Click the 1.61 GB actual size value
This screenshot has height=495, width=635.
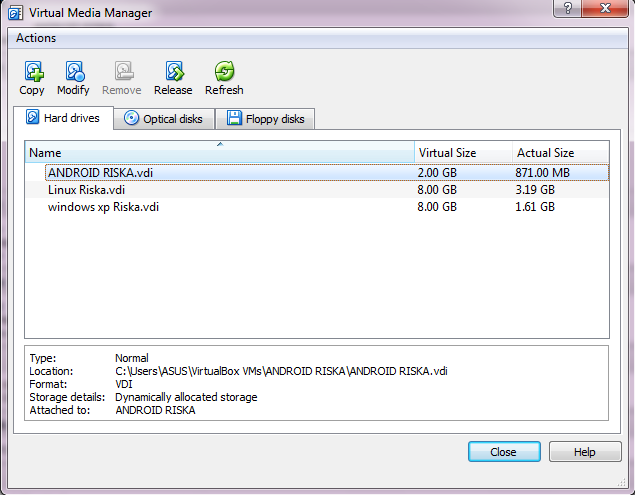[535, 207]
